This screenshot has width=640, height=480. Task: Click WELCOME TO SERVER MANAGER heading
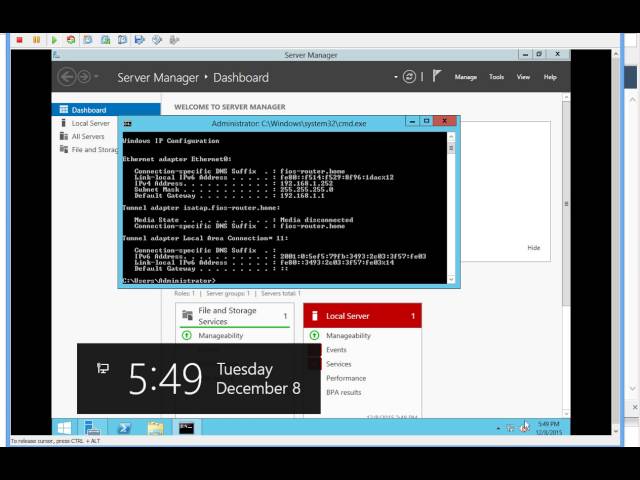click(x=230, y=107)
